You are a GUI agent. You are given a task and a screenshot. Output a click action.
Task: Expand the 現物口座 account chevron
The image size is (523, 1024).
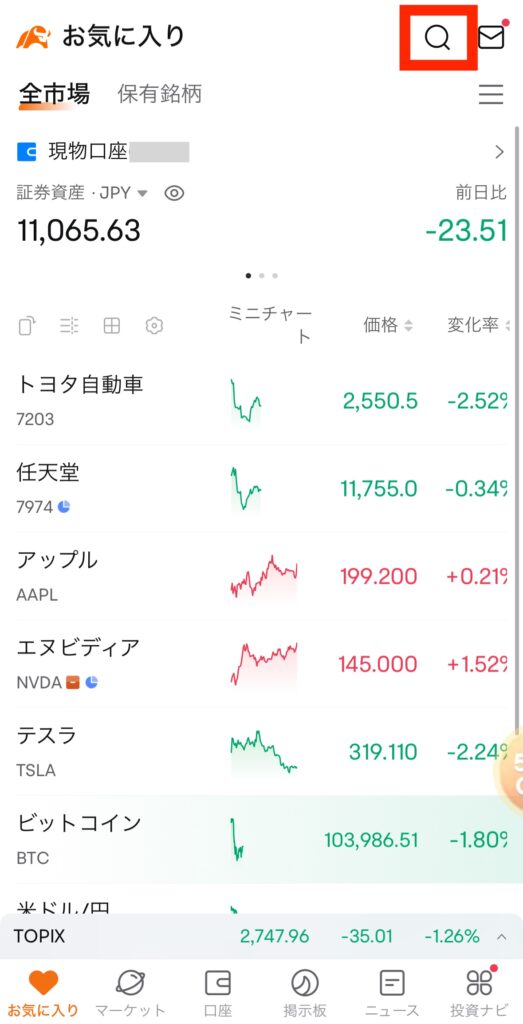coord(499,152)
